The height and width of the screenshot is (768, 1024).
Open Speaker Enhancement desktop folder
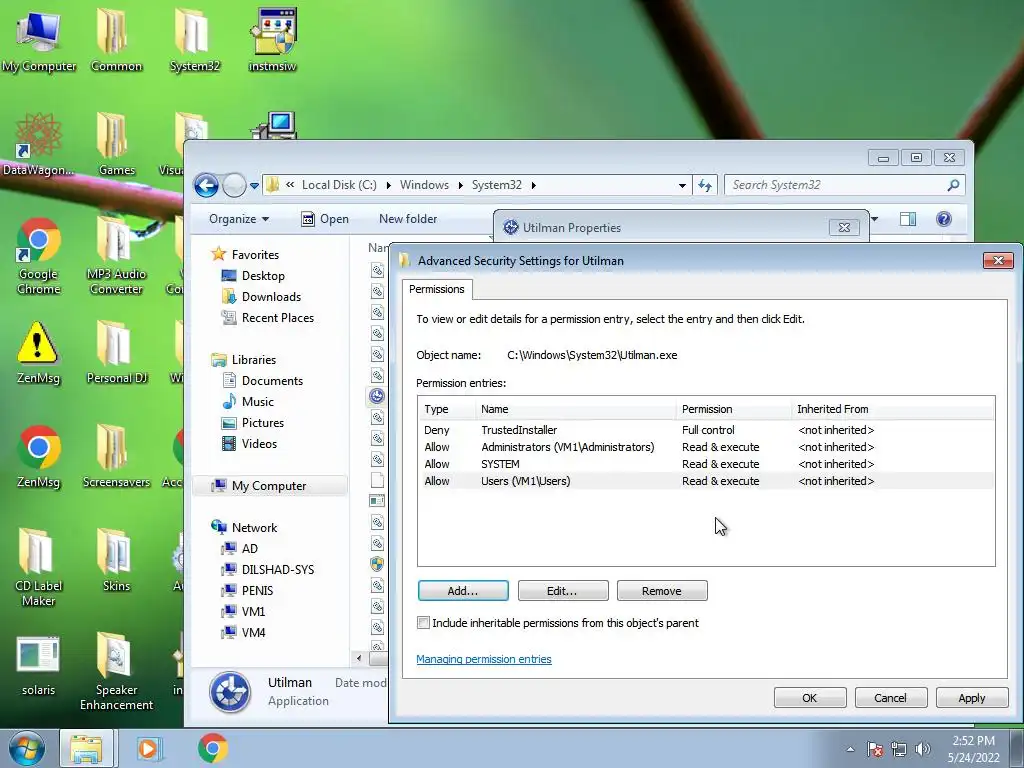coord(116,673)
